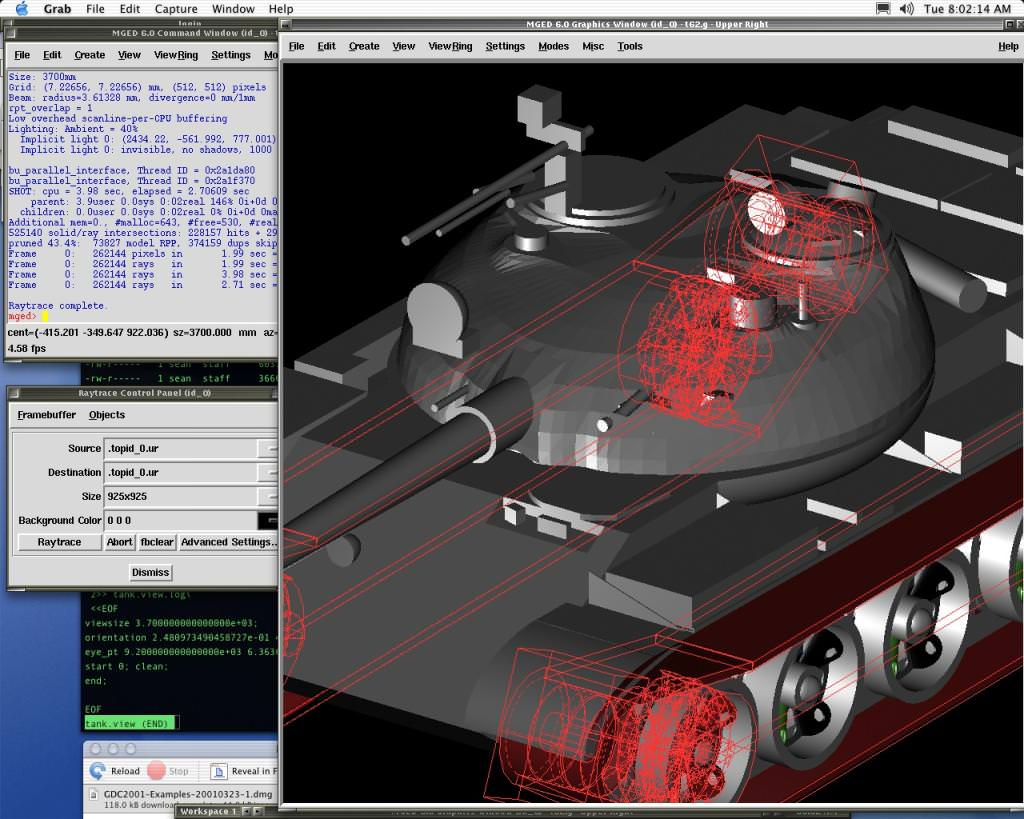Expand the Source dropdown in Raytrace panel
The image size is (1024, 819).
267,449
